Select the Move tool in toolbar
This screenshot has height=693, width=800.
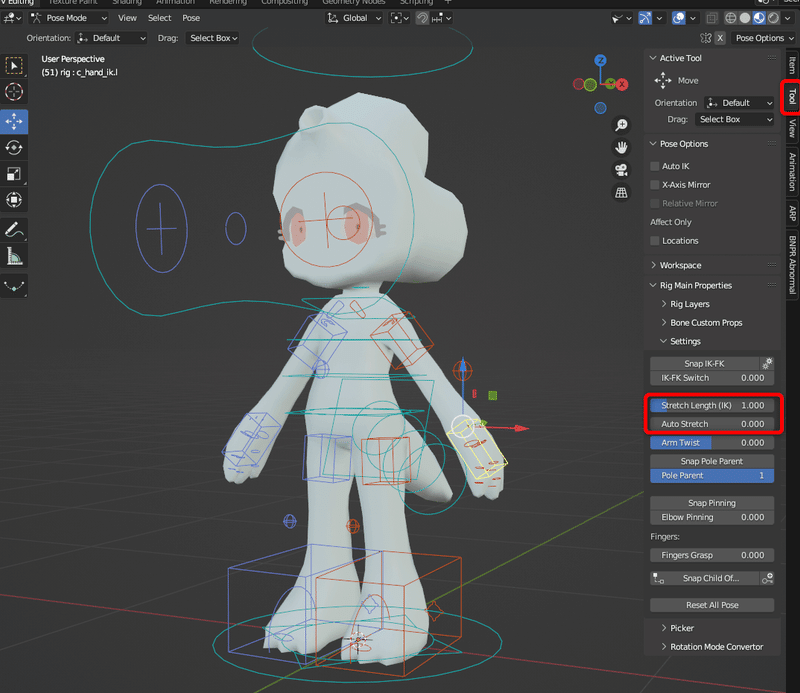14,121
